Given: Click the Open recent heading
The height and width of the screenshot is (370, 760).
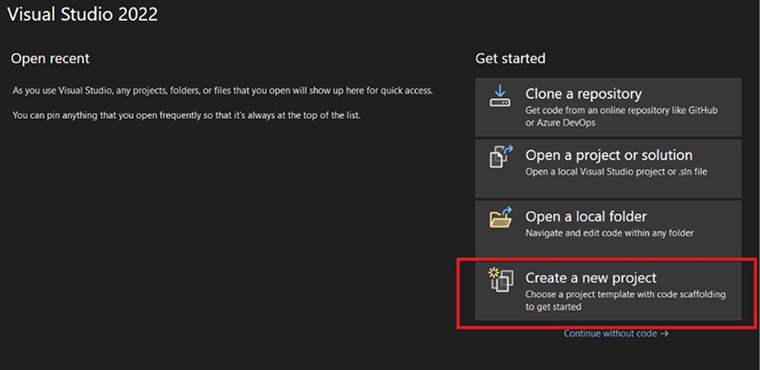Looking at the screenshot, I should coord(50,59).
